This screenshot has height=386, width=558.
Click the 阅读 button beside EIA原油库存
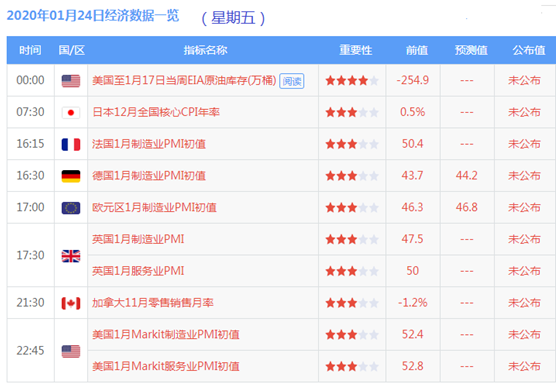[x=292, y=81]
